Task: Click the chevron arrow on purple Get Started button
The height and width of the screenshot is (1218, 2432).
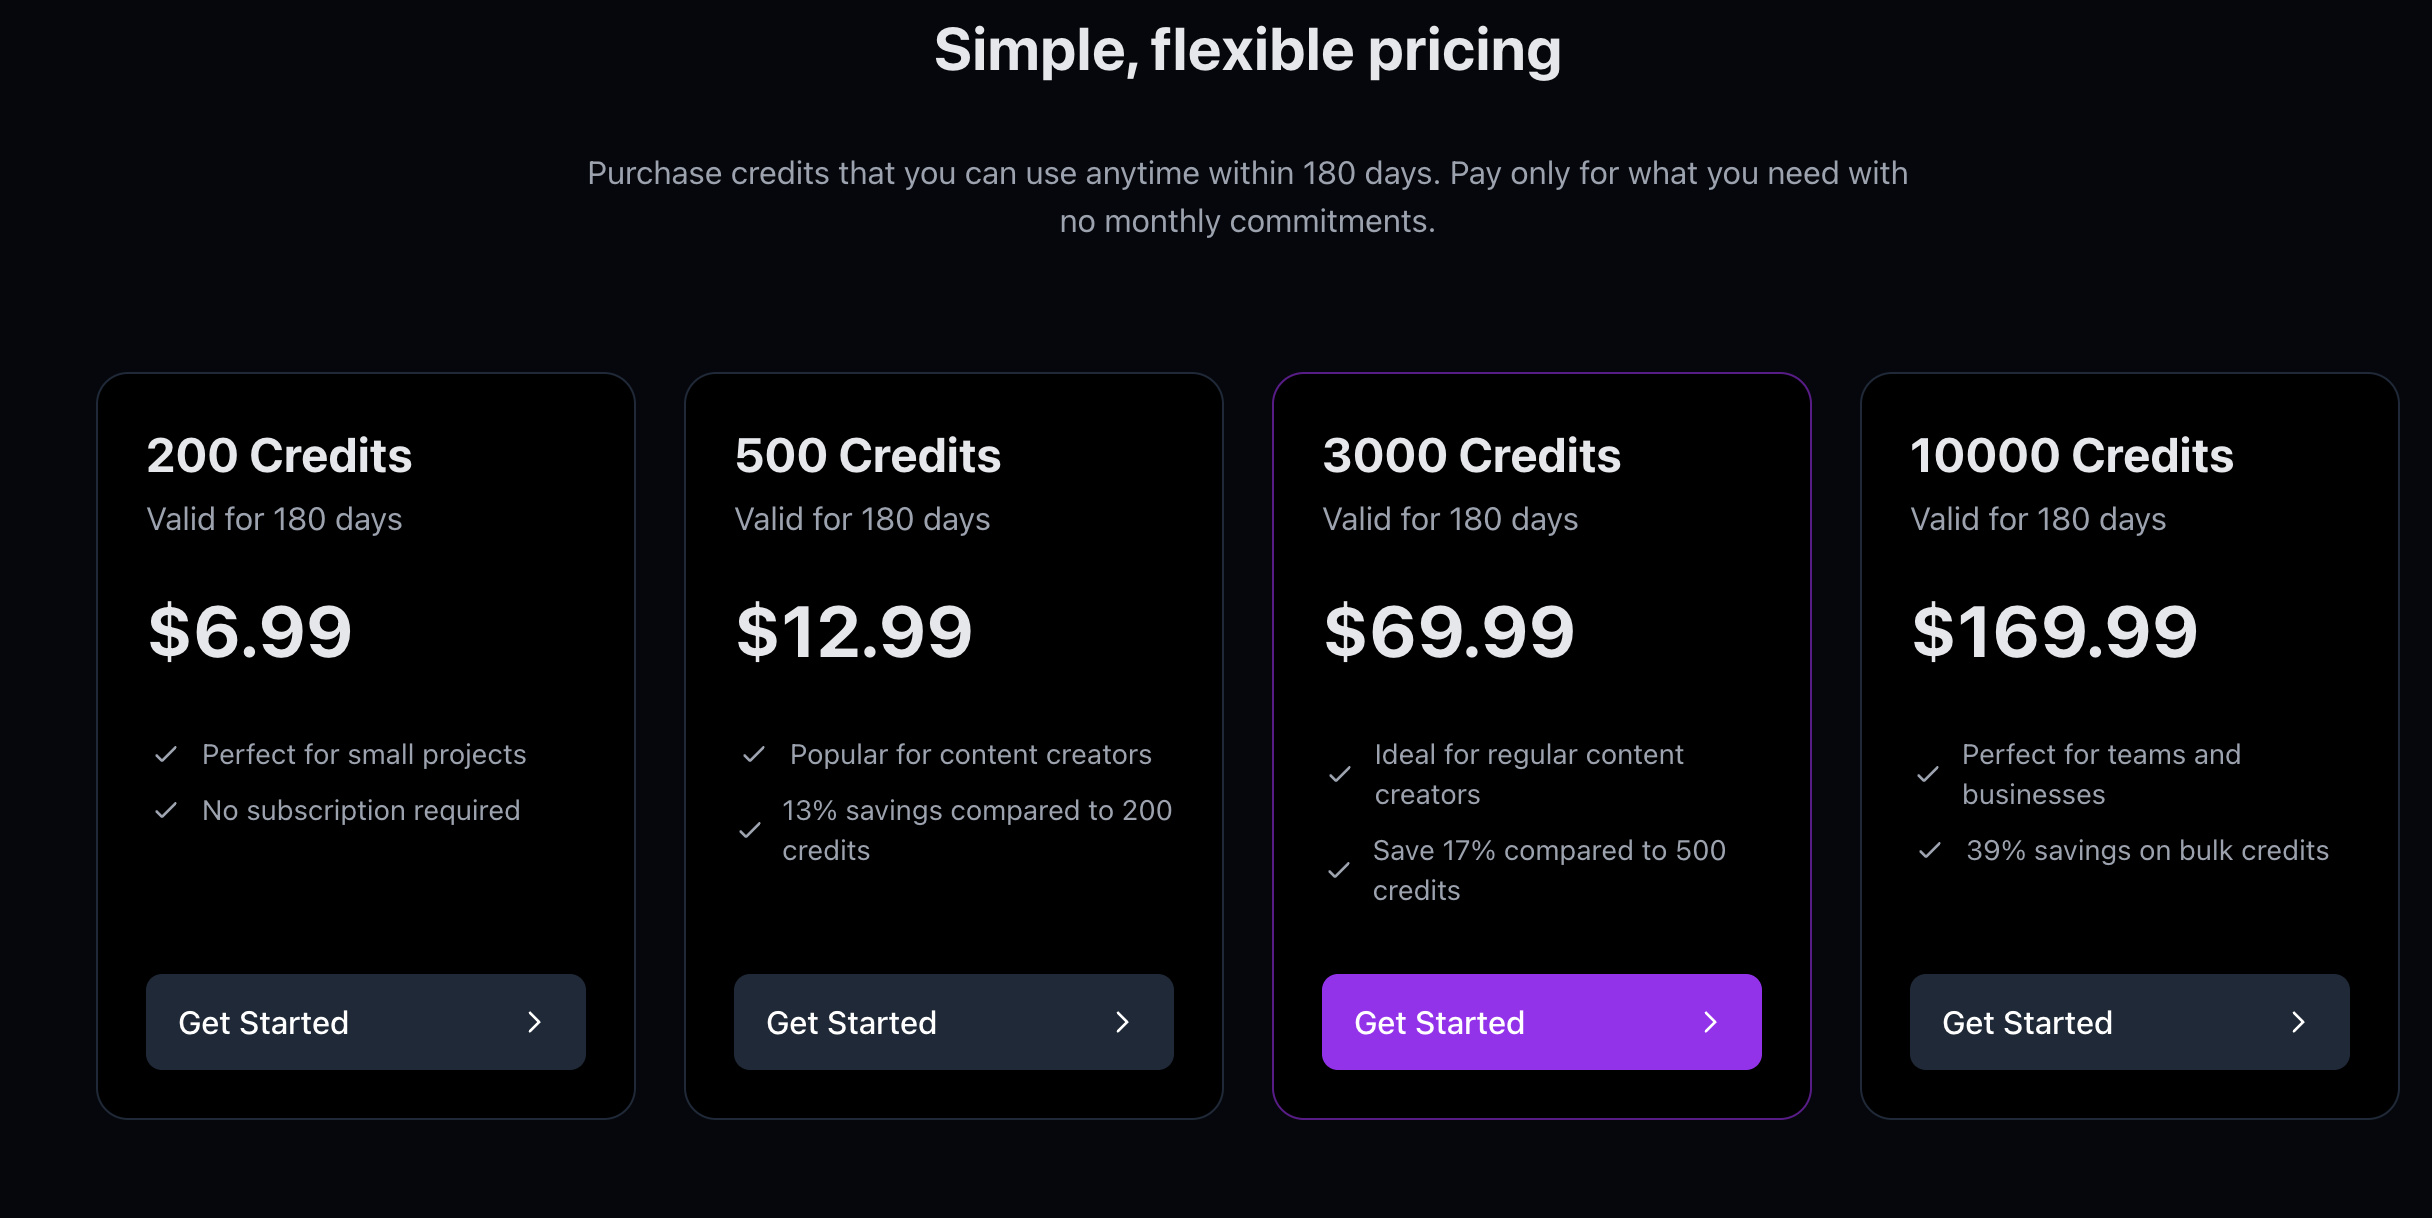Action: pyautogui.click(x=1711, y=1022)
